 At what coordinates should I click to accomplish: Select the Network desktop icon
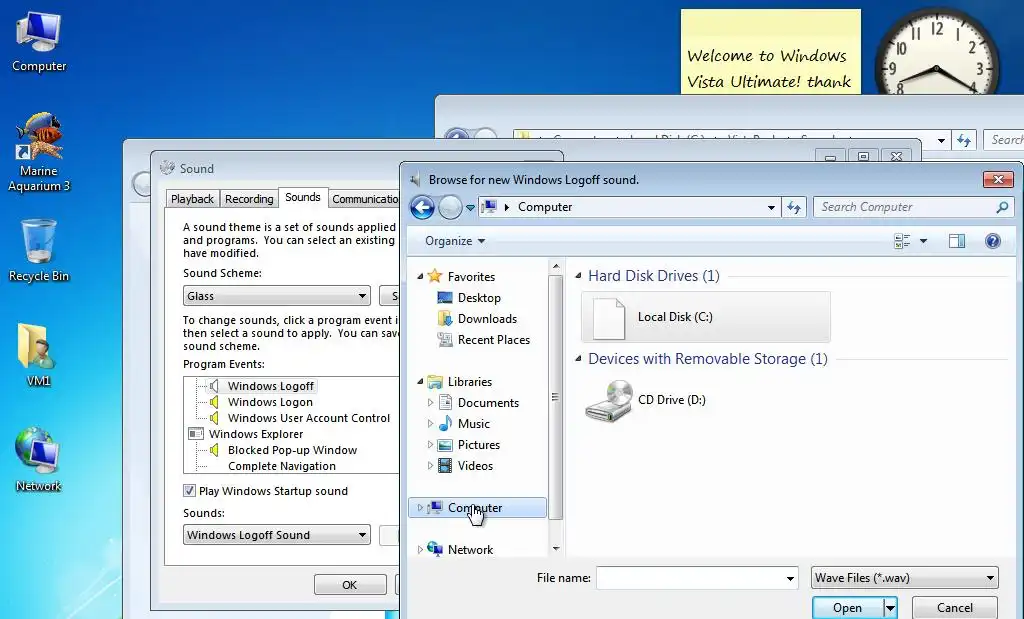38,460
